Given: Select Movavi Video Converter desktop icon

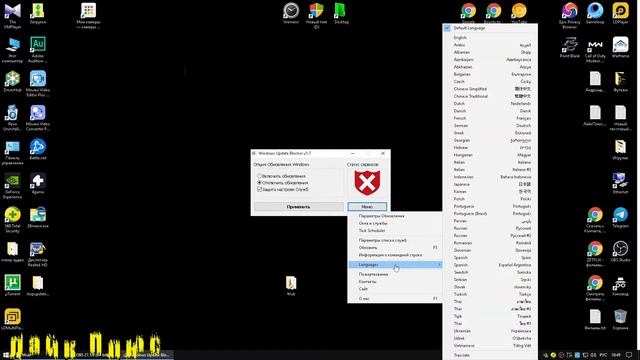Looking at the screenshot, I should pos(38,118).
